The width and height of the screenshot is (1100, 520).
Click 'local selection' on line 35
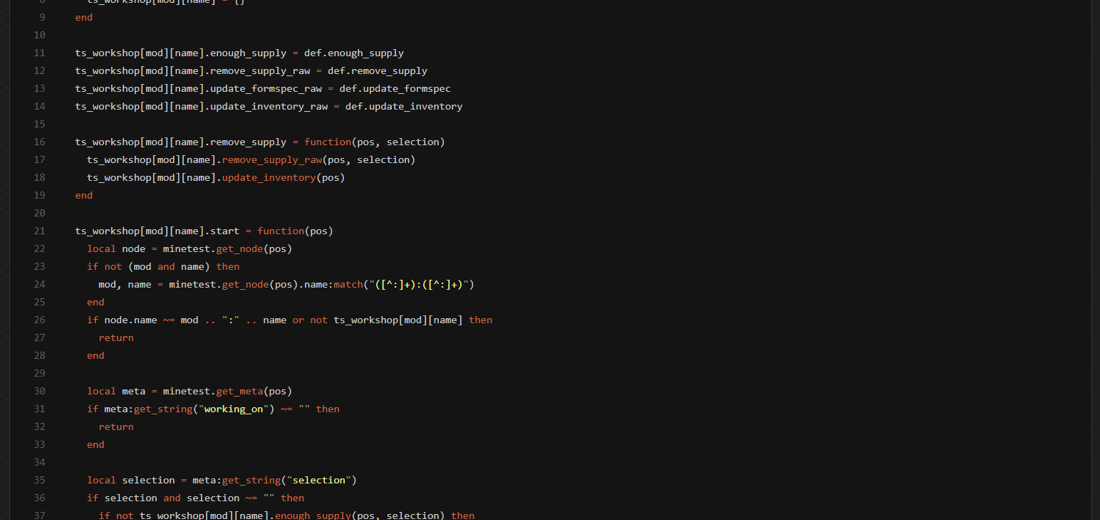click(130, 480)
